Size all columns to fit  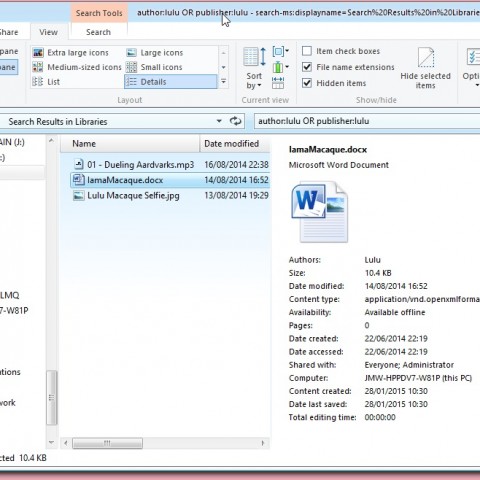[278, 83]
